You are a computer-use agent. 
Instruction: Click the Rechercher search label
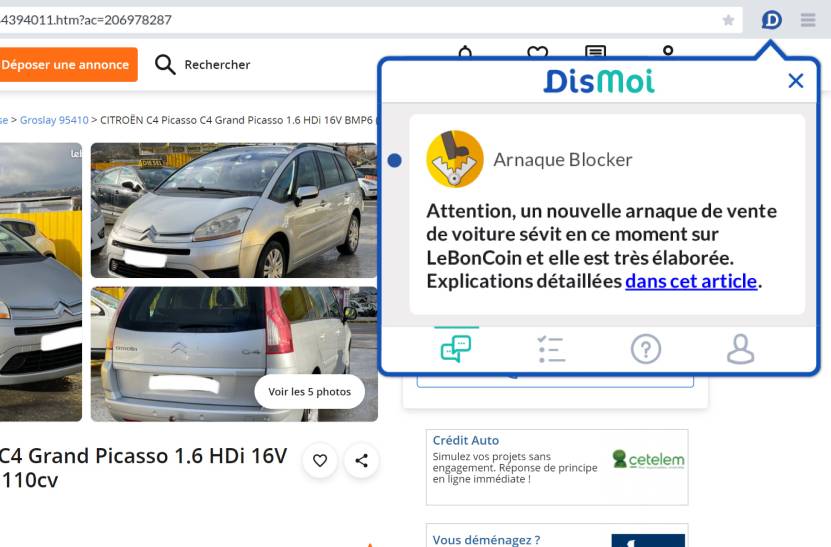click(217, 65)
